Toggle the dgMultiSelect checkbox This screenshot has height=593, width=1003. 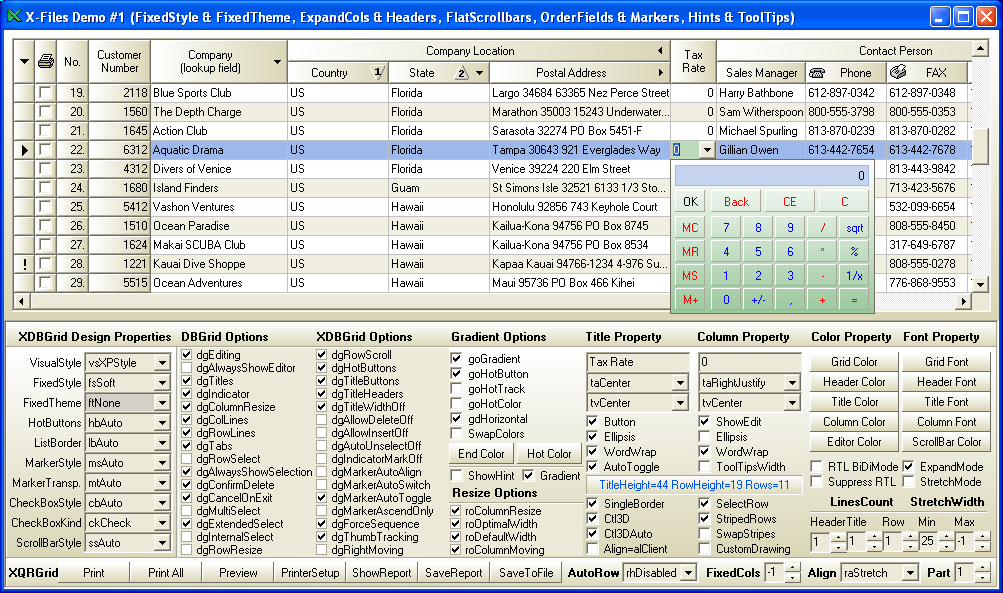click(x=187, y=511)
